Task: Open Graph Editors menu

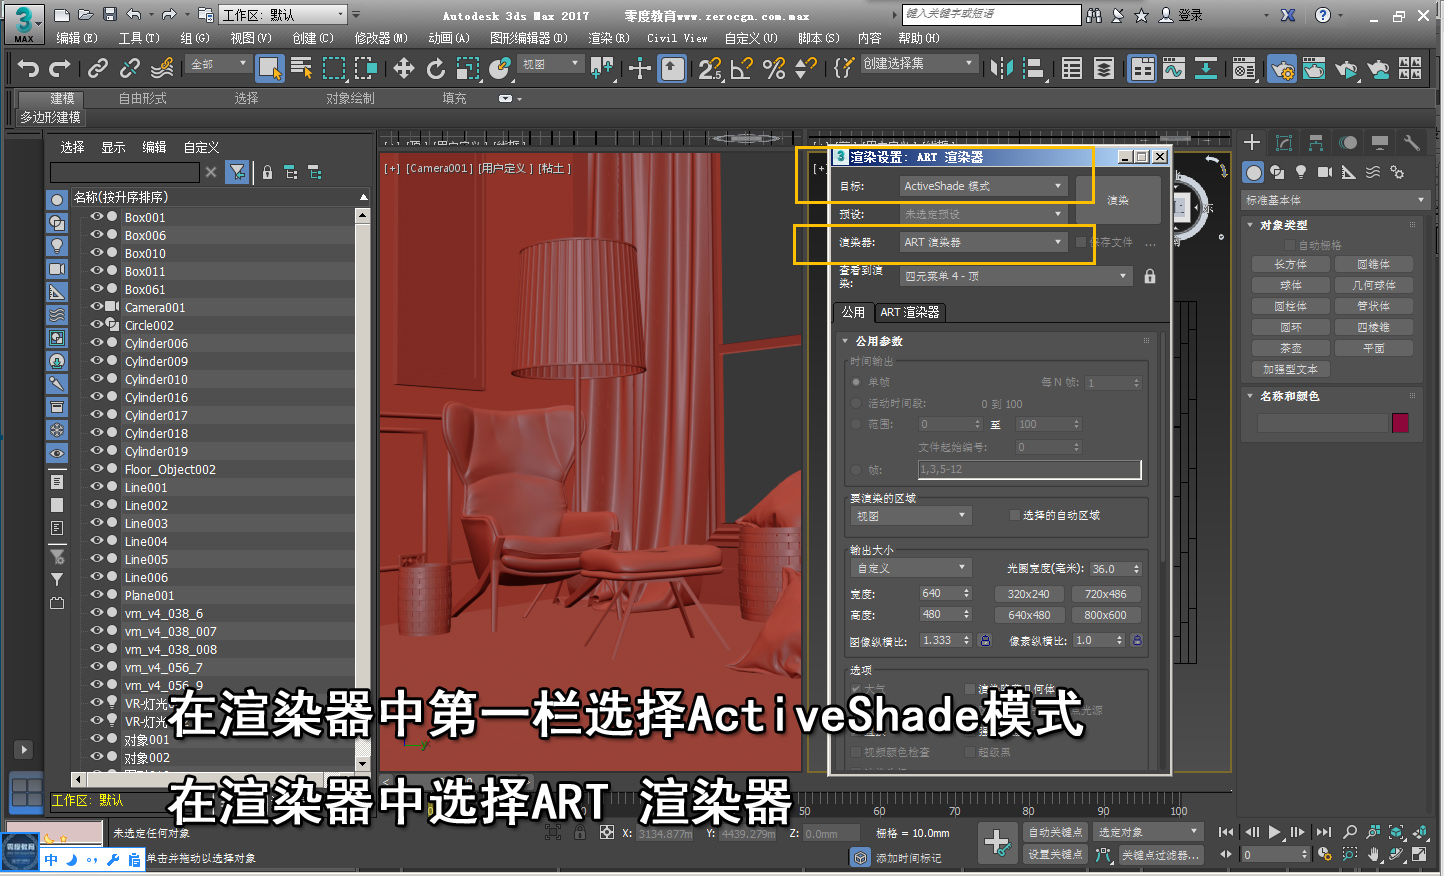Action: coord(529,38)
